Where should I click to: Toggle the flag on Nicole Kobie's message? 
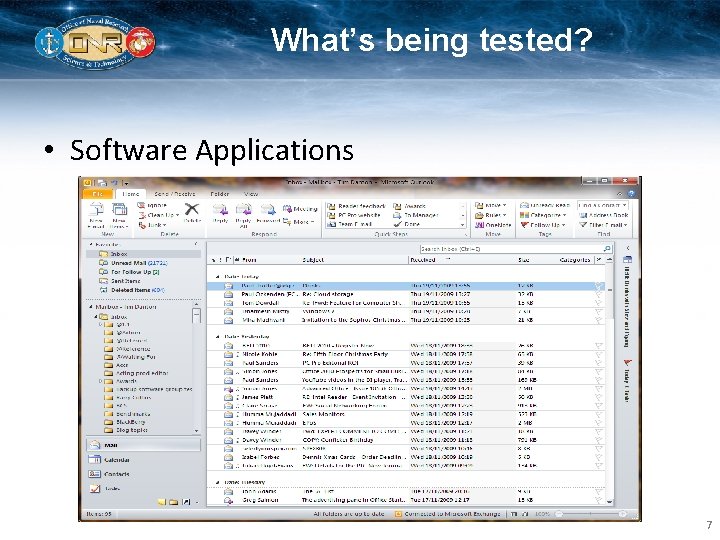coord(598,354)
